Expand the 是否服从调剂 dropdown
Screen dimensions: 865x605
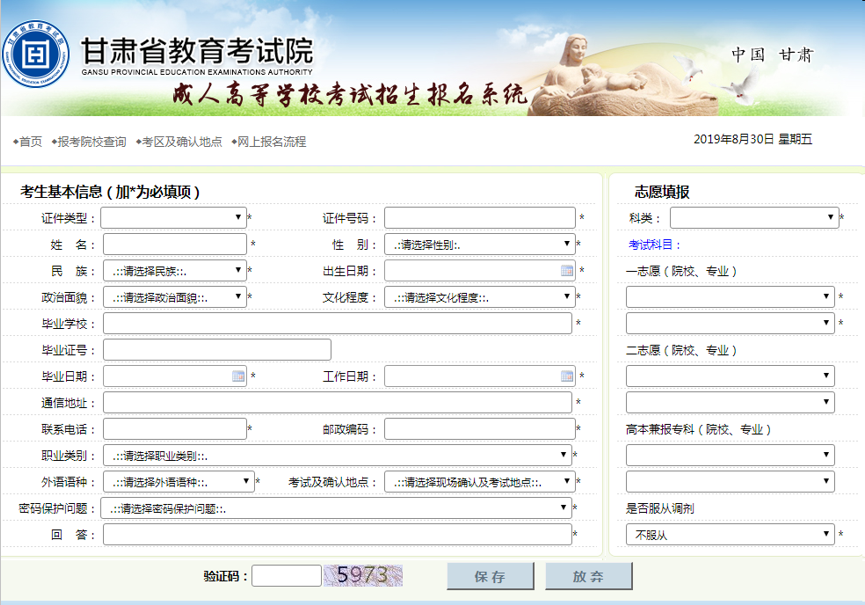(730, 535)
